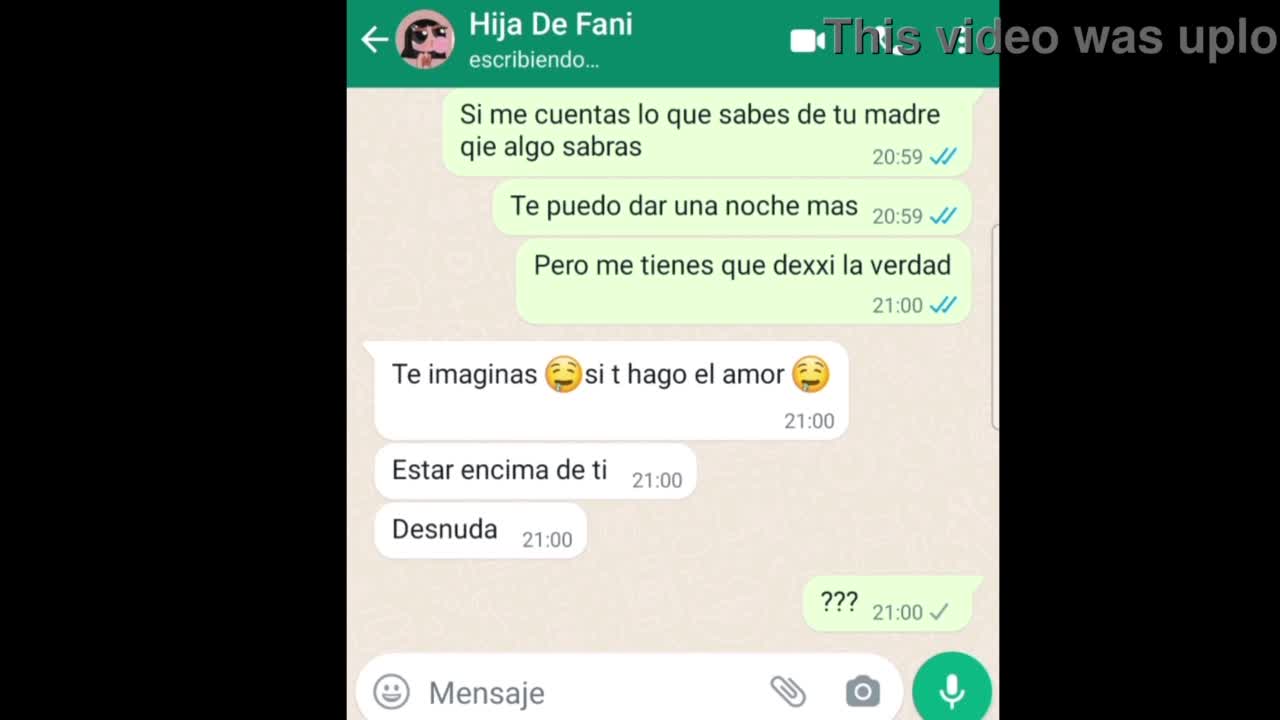Open the contact's profile picture
This screenshot has height=720, width=1280.
pyautogui.click(x=425, y=40)
